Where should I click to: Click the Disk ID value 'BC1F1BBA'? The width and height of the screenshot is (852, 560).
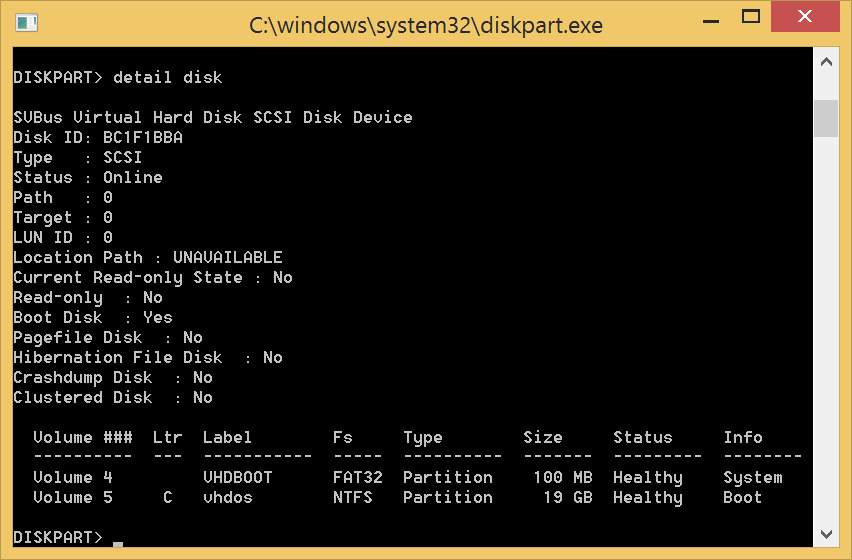(143, 137)
